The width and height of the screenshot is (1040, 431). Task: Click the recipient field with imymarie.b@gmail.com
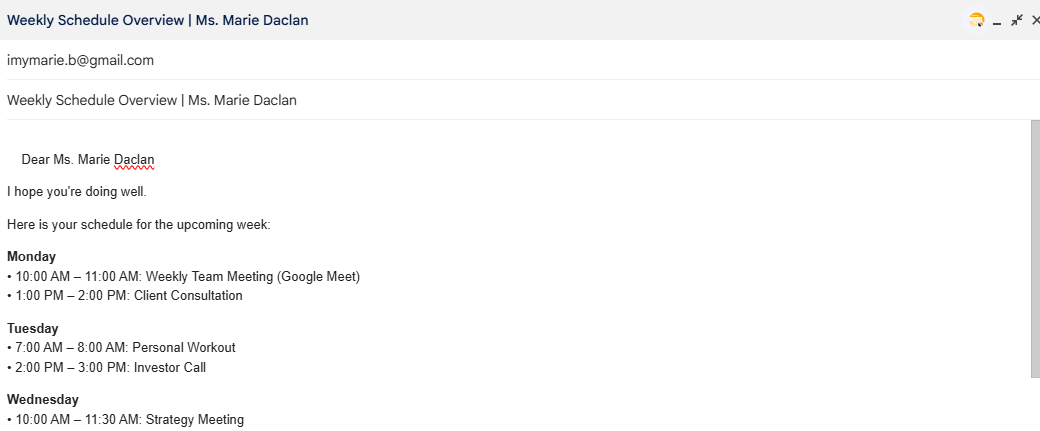coord(80,60)
